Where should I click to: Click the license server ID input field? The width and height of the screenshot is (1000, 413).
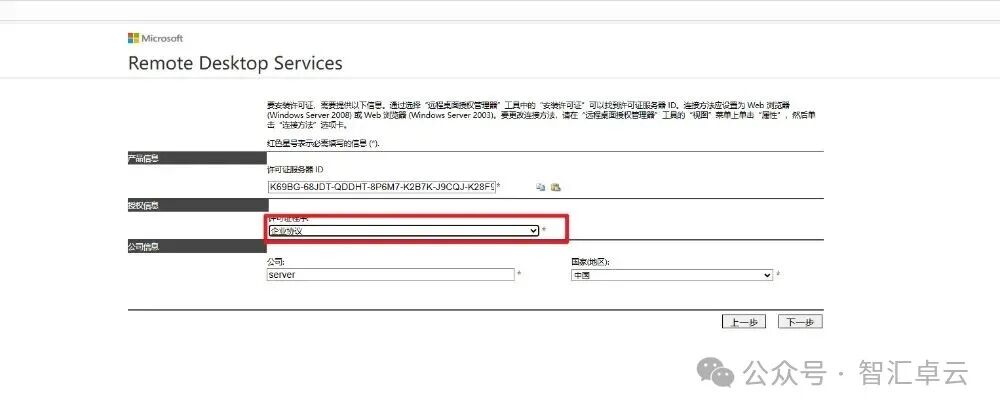[x=381, y=187]
